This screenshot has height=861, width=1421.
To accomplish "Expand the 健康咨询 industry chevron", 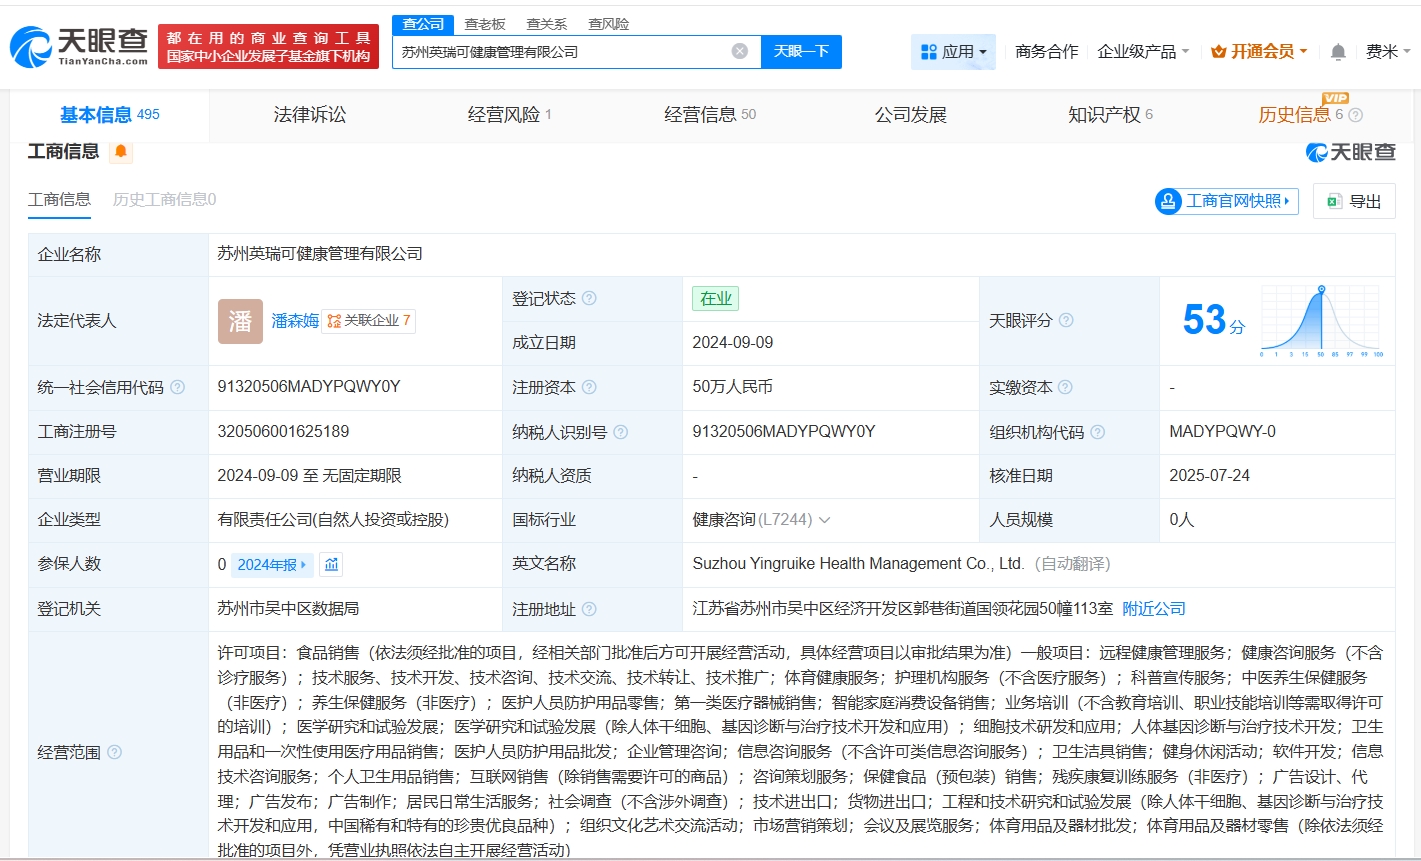I will click(824, 520).
